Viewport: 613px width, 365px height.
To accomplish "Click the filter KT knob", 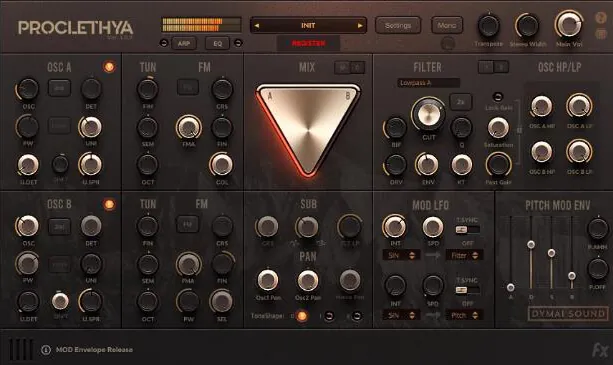I will tap(461, 165).
